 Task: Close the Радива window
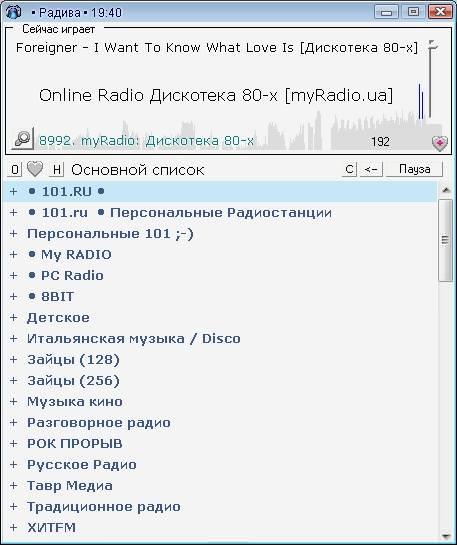click(440, 12)
